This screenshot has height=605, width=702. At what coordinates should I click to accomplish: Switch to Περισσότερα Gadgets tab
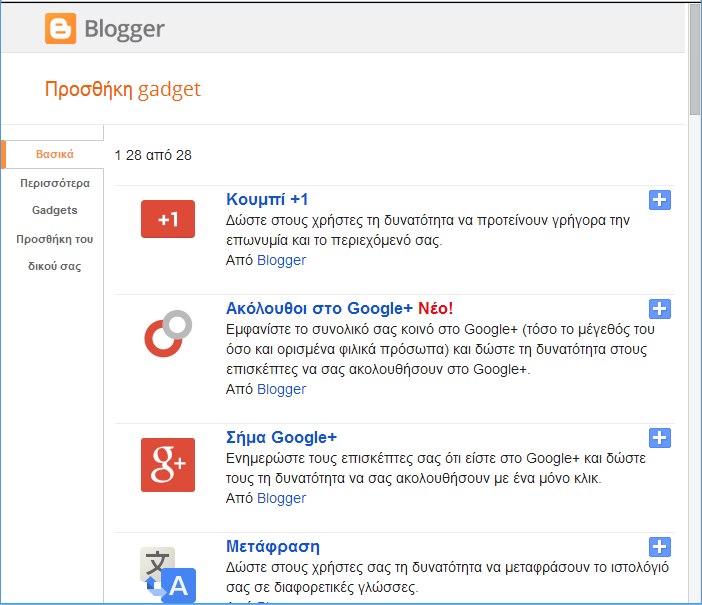[x=55, y=197]
